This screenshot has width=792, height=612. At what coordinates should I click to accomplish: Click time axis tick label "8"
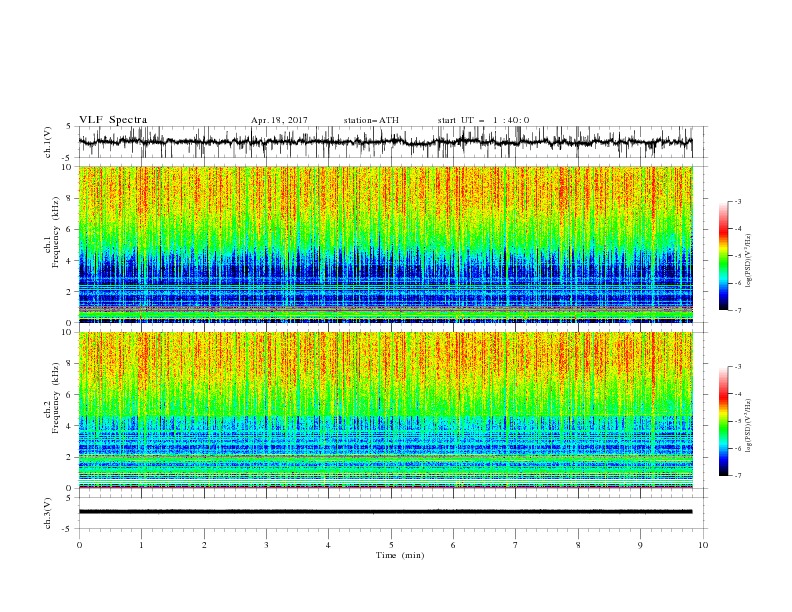(x=578, y=545)
